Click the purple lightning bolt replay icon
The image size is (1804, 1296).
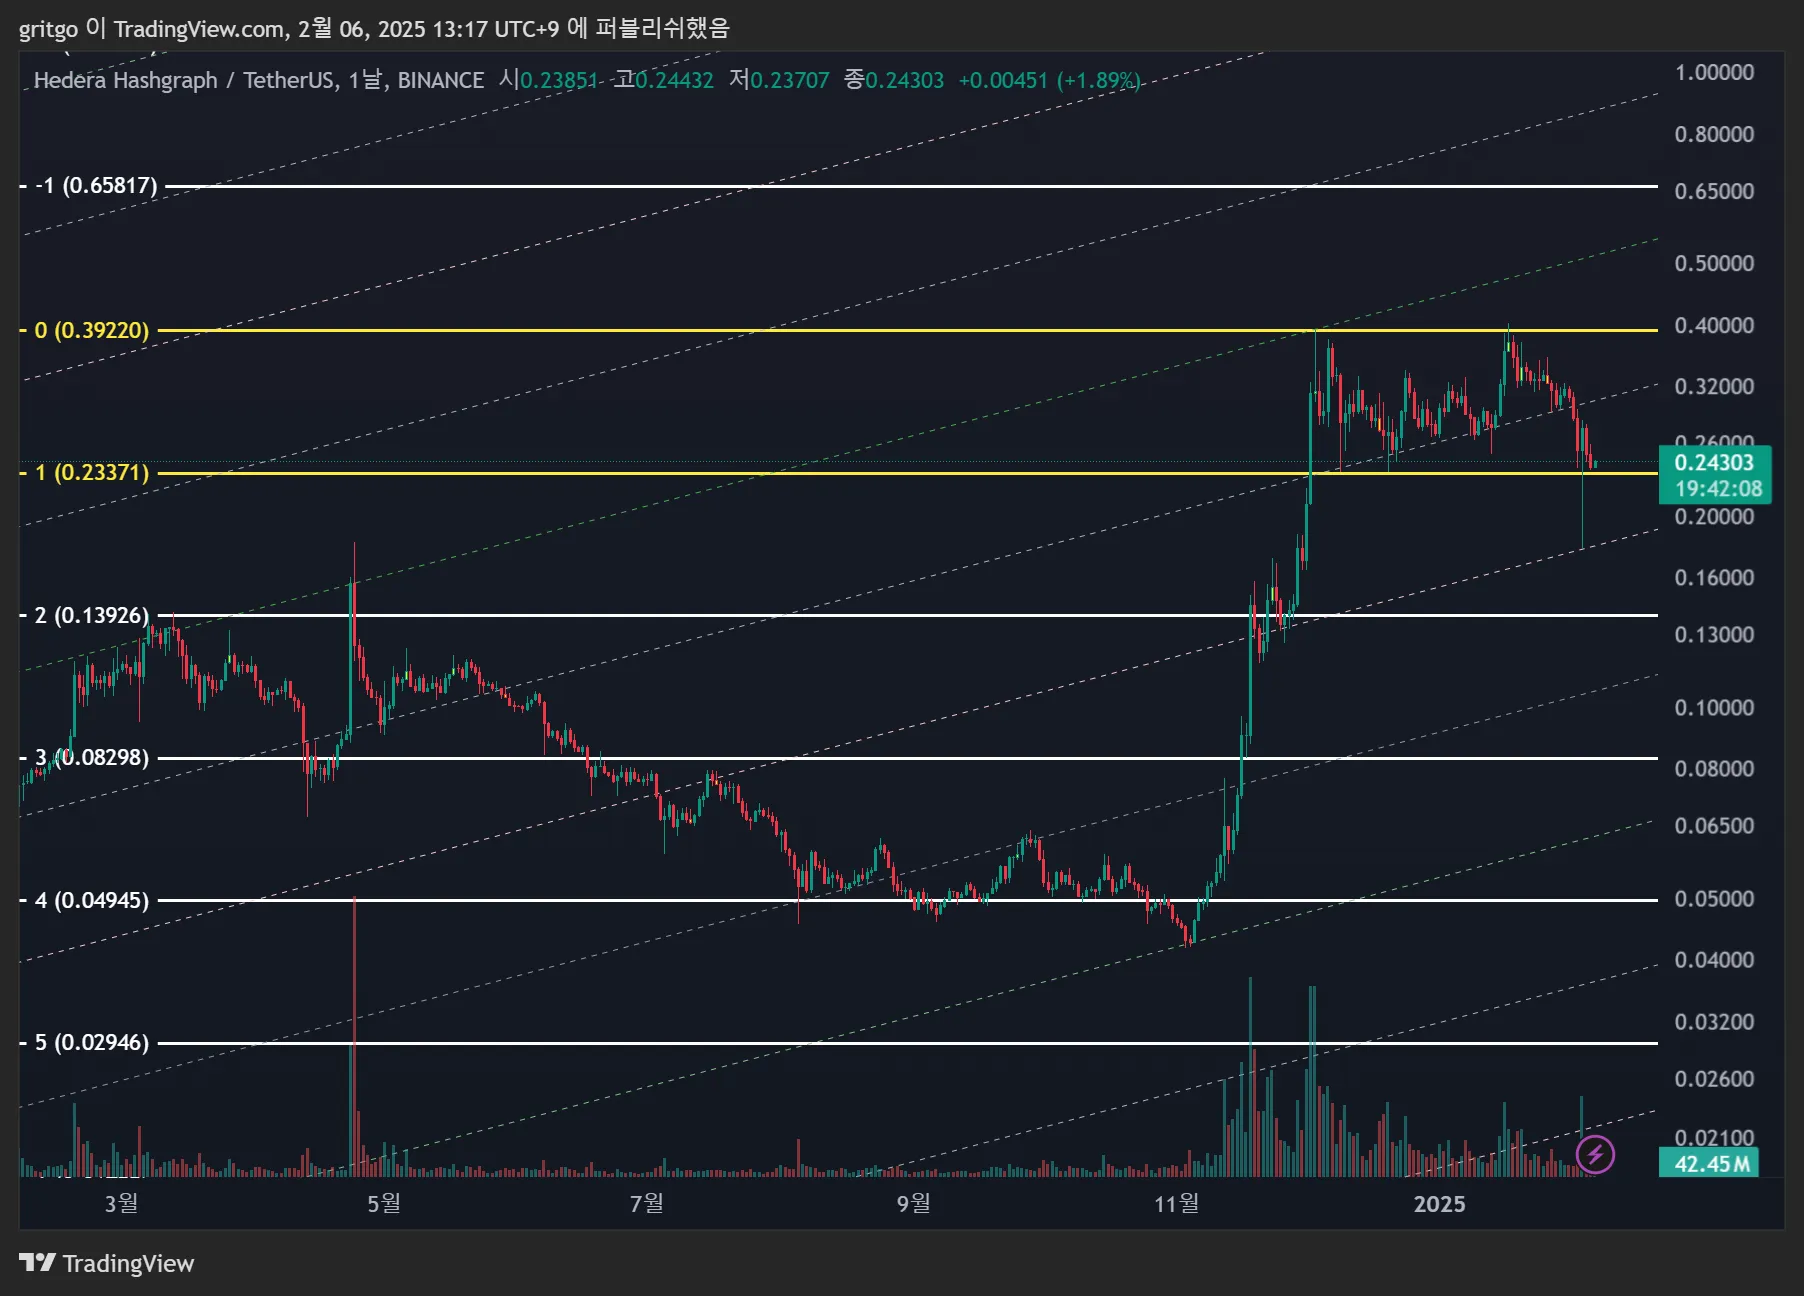[x=1595, y=1155]
